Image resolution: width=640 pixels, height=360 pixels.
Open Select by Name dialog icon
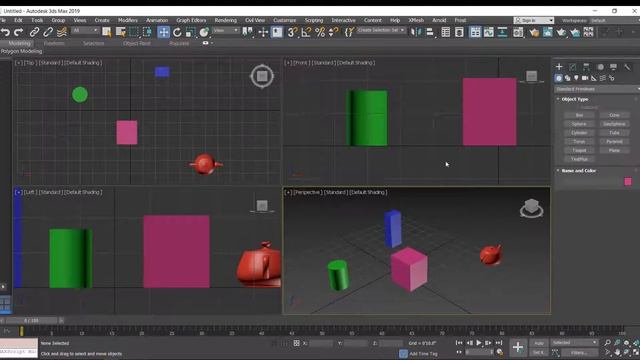click(x=121, y=32)
